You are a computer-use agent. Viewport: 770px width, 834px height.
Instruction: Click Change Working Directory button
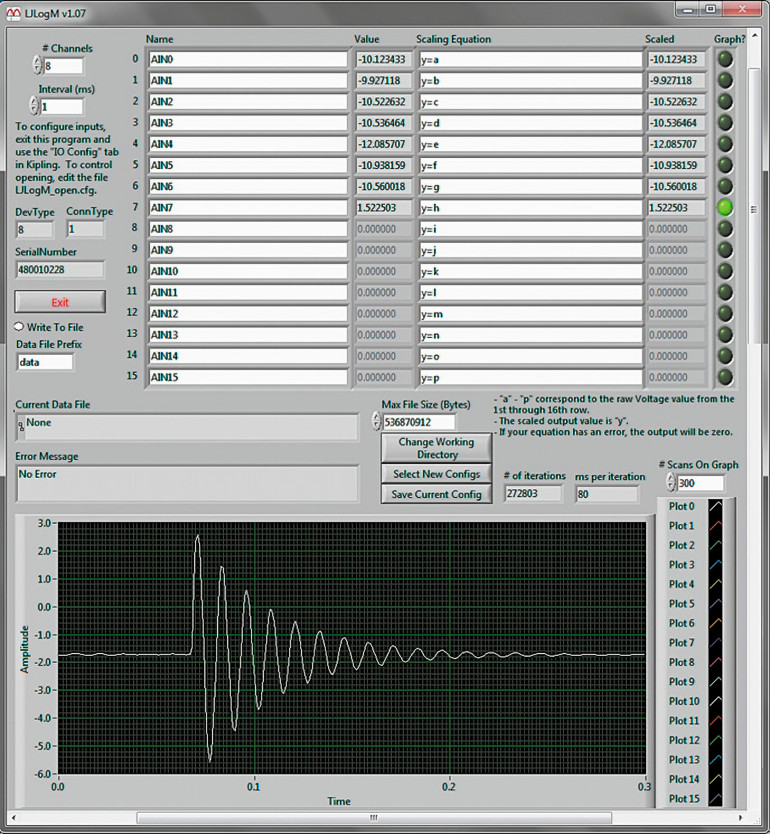[x=436, y=448]
